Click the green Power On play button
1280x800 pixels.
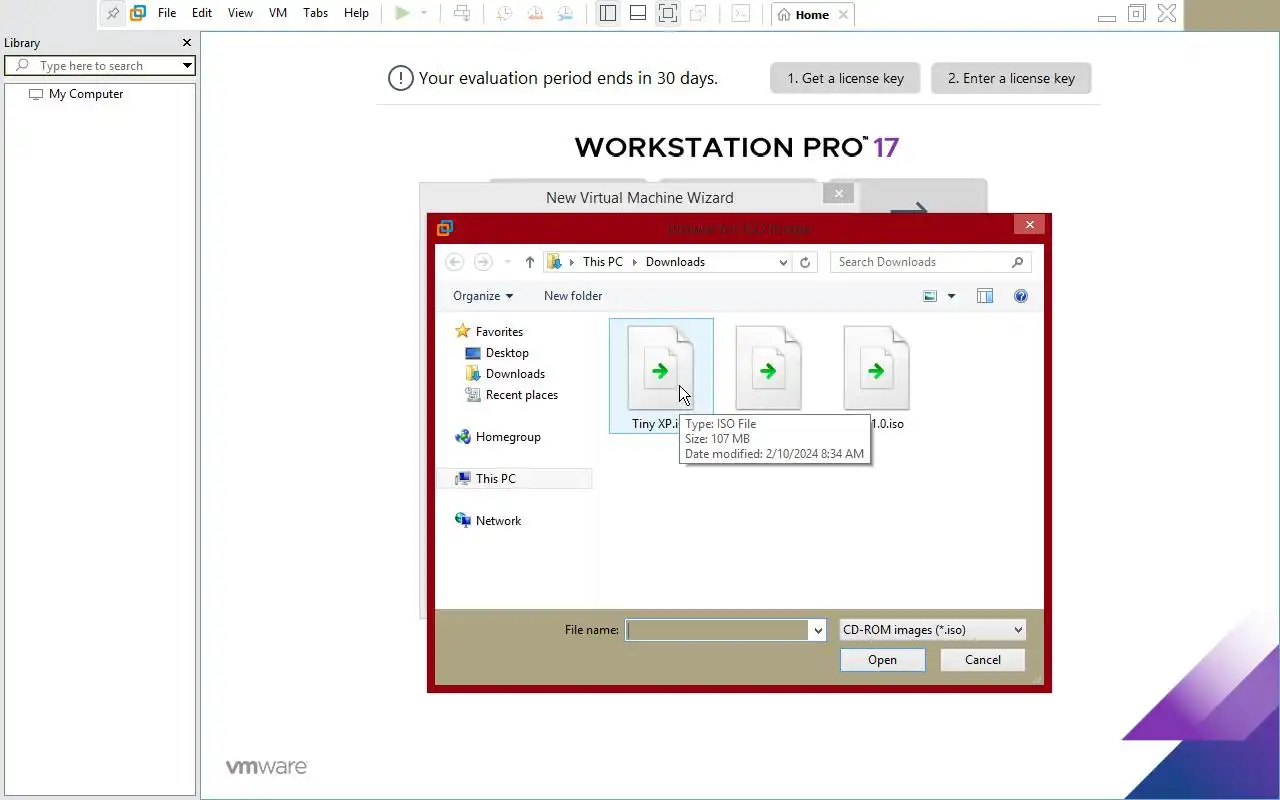402,14
